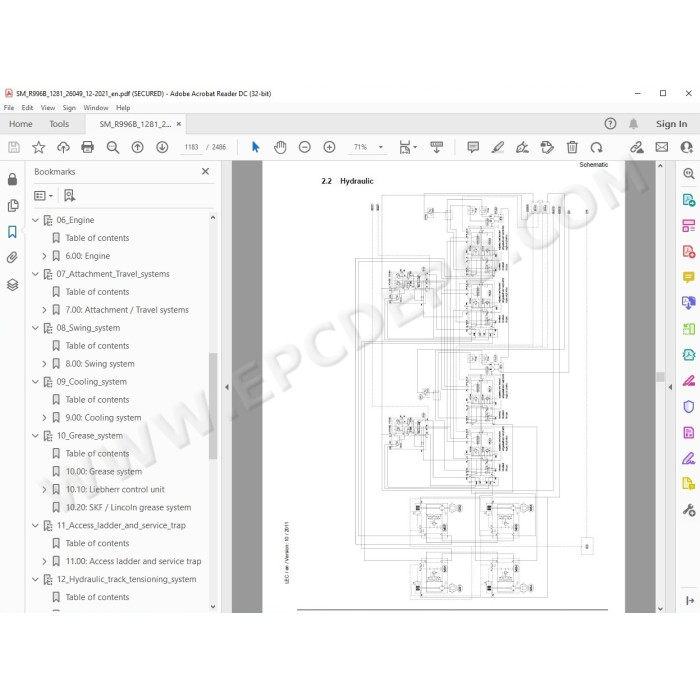
Task: Open bookmark options dropdown menu
Action: point(43,196)
